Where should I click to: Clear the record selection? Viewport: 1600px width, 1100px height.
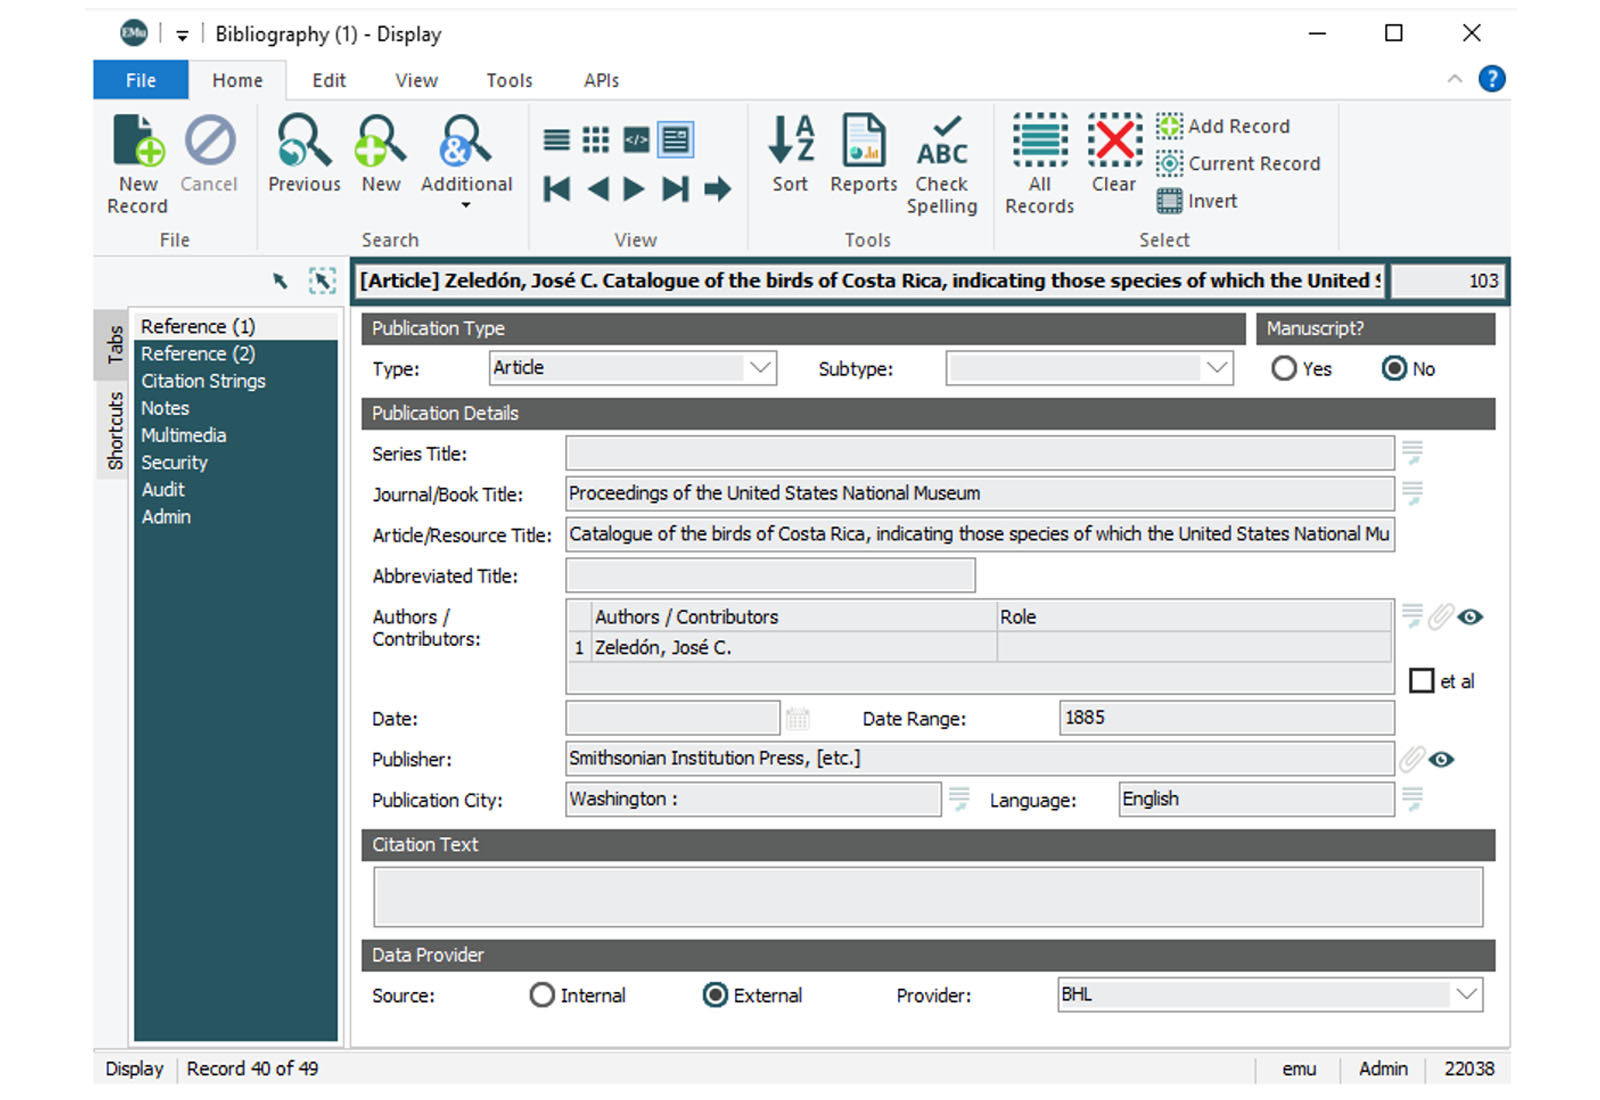coord(1114,142)
